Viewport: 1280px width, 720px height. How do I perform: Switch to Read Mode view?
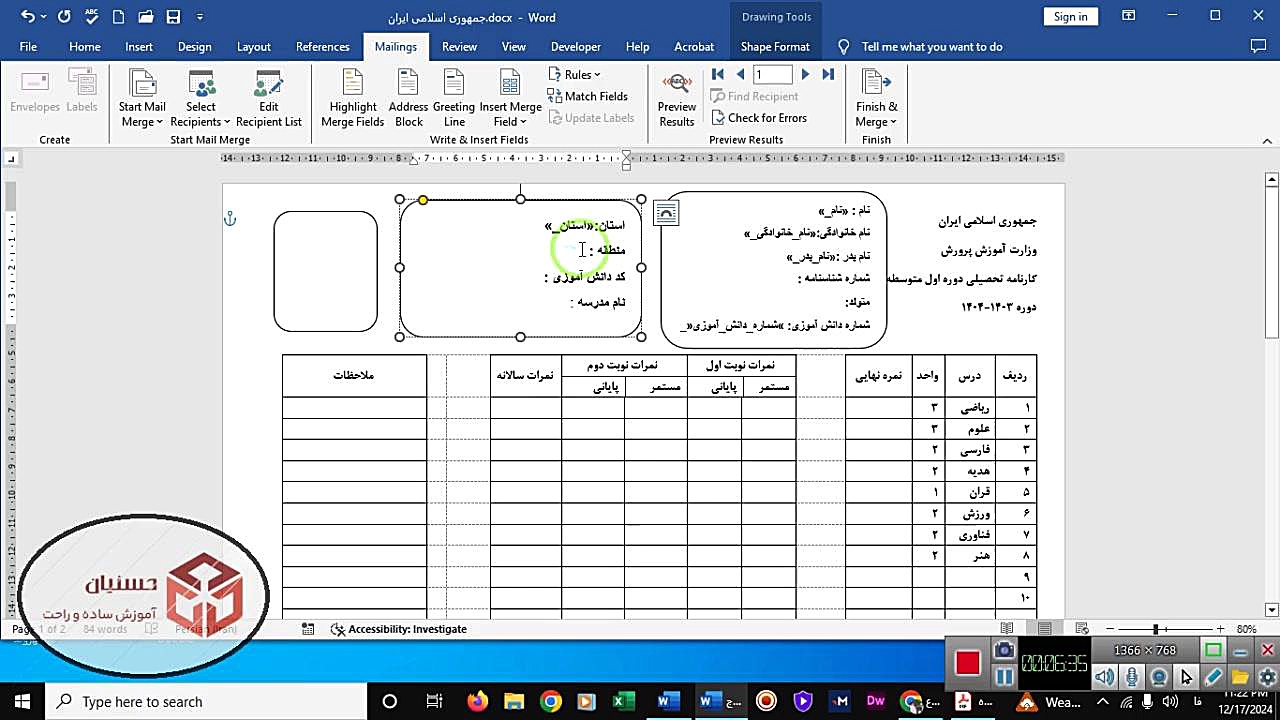pos(1008,629)
